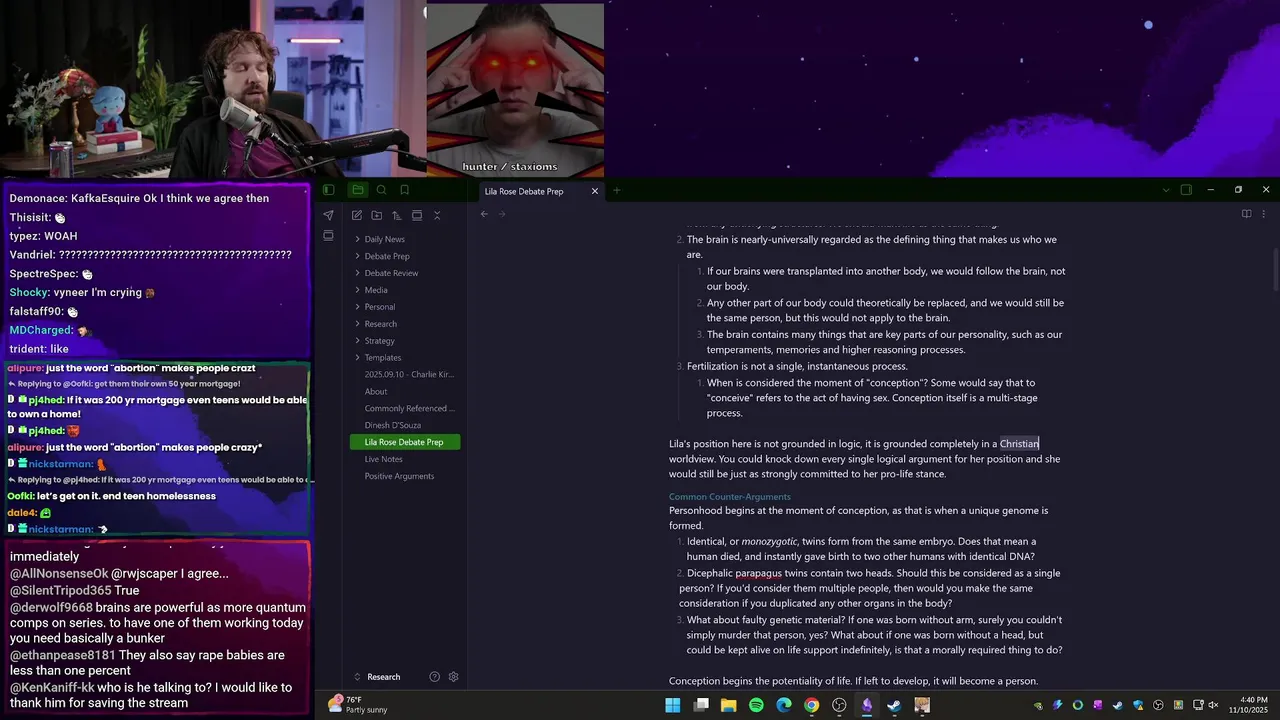Viewport: 1280px width, 720px height.
Task: Open the Windows Start menu
Action: tap(673, 705)
